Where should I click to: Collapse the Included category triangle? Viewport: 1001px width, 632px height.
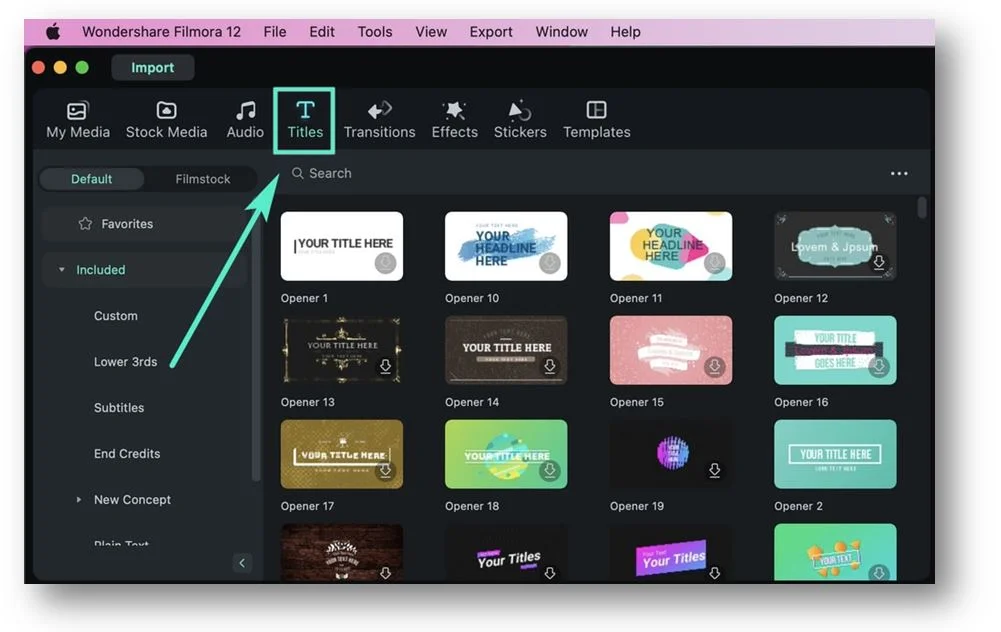pyautogui.click(x=61, y=269)
